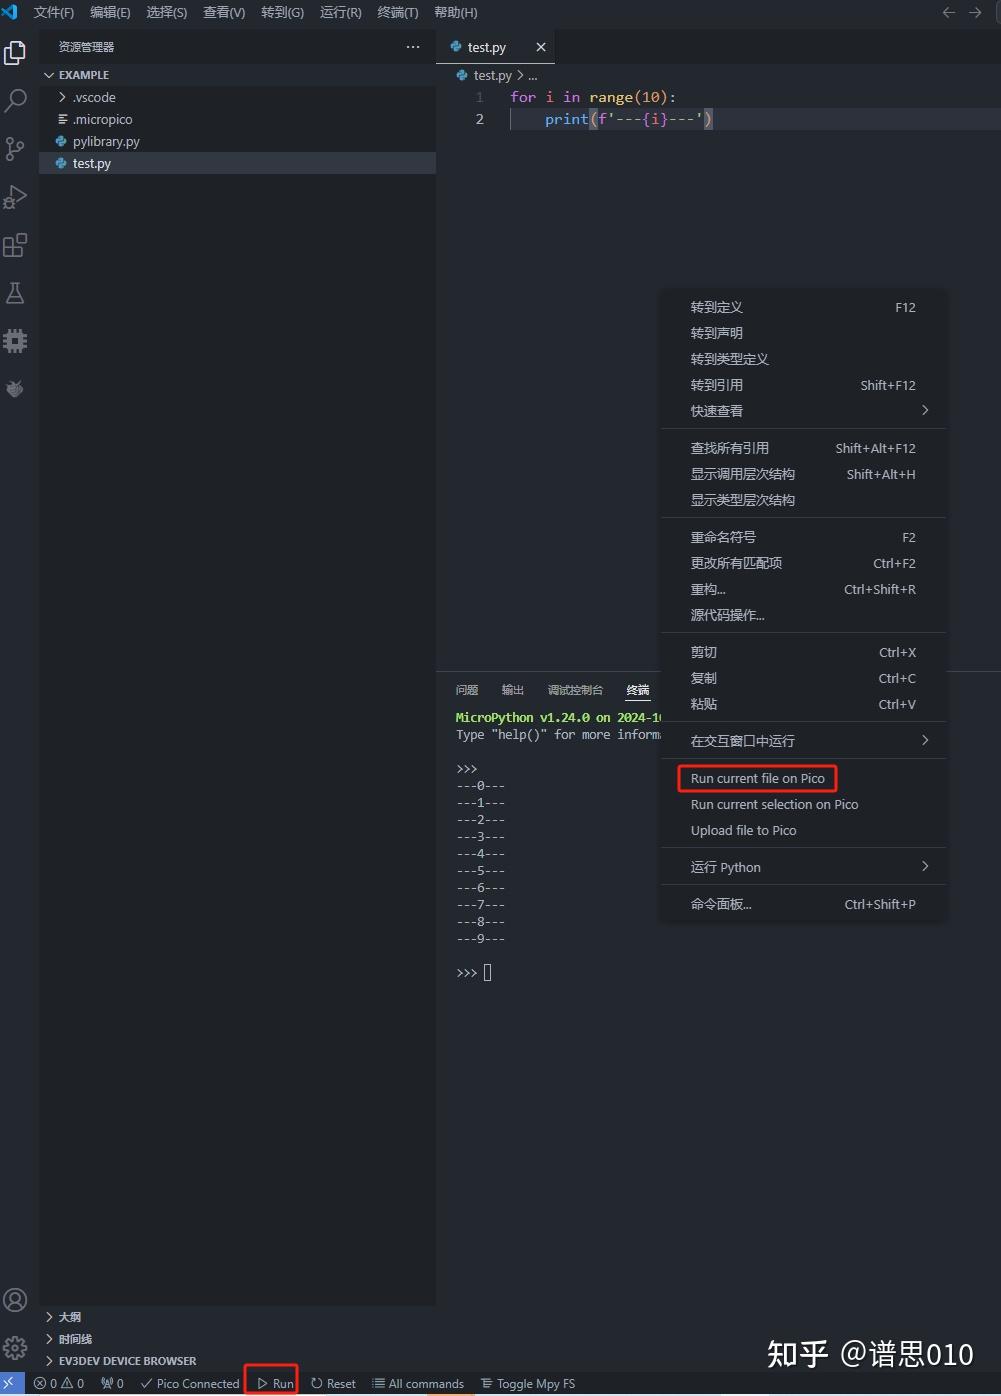Image resolution: width=1001 pixels, height=1396 pixels.
Task: Toggle the Pico Connected status item
Action: (189, 1383)
